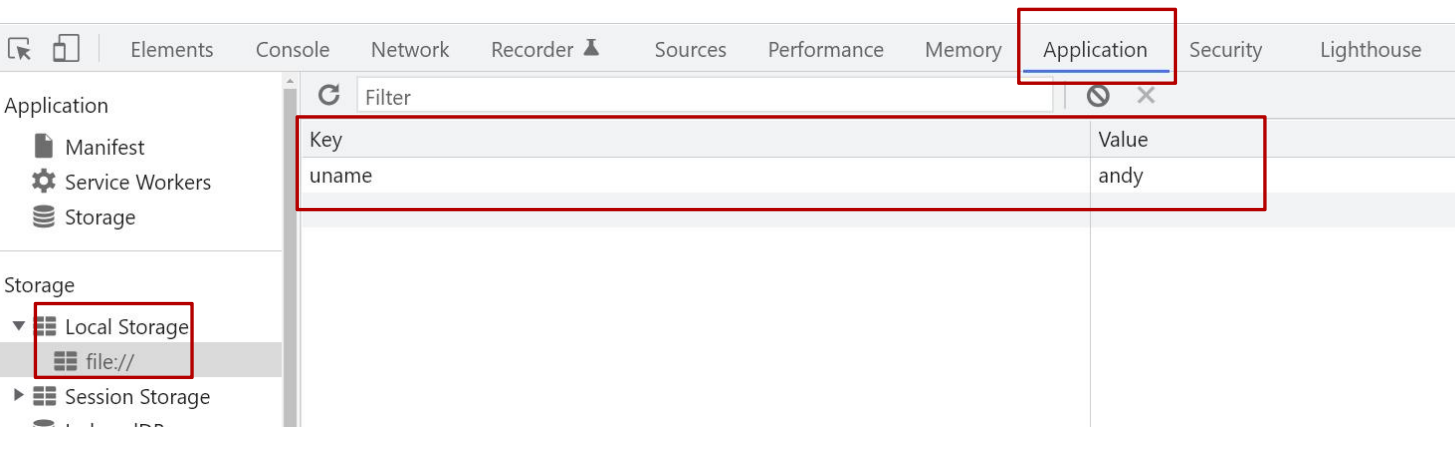Select the file:// local storage entry
The width and height of the screenshot is (1455, 459).
(109, 362)
